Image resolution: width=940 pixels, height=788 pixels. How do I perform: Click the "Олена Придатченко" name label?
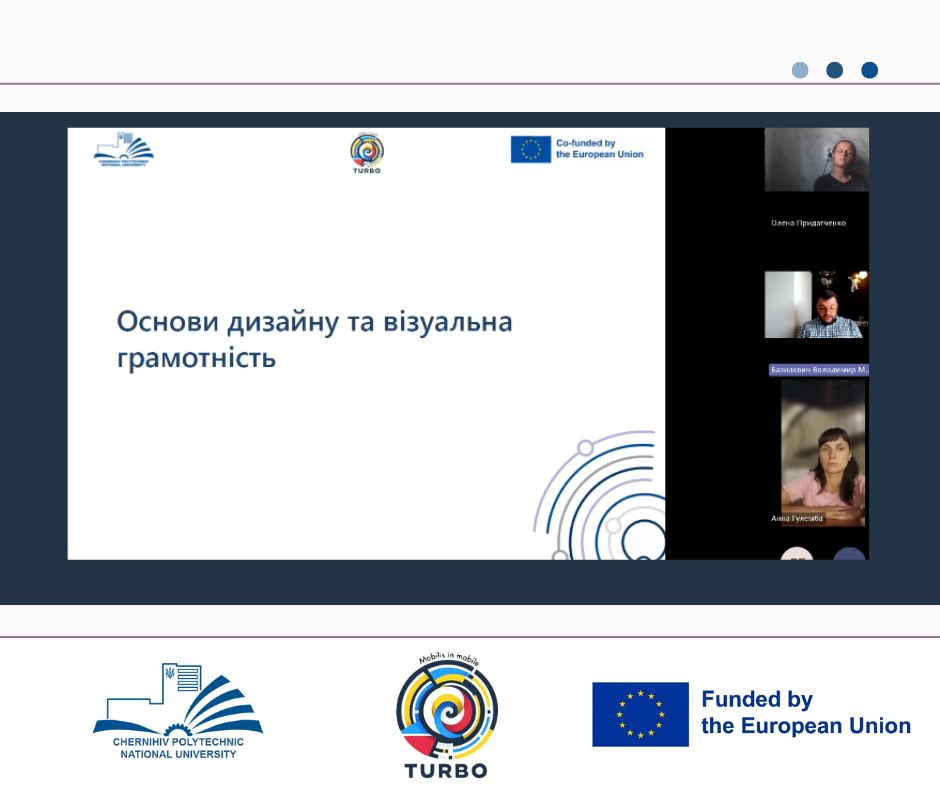point(808,223)
